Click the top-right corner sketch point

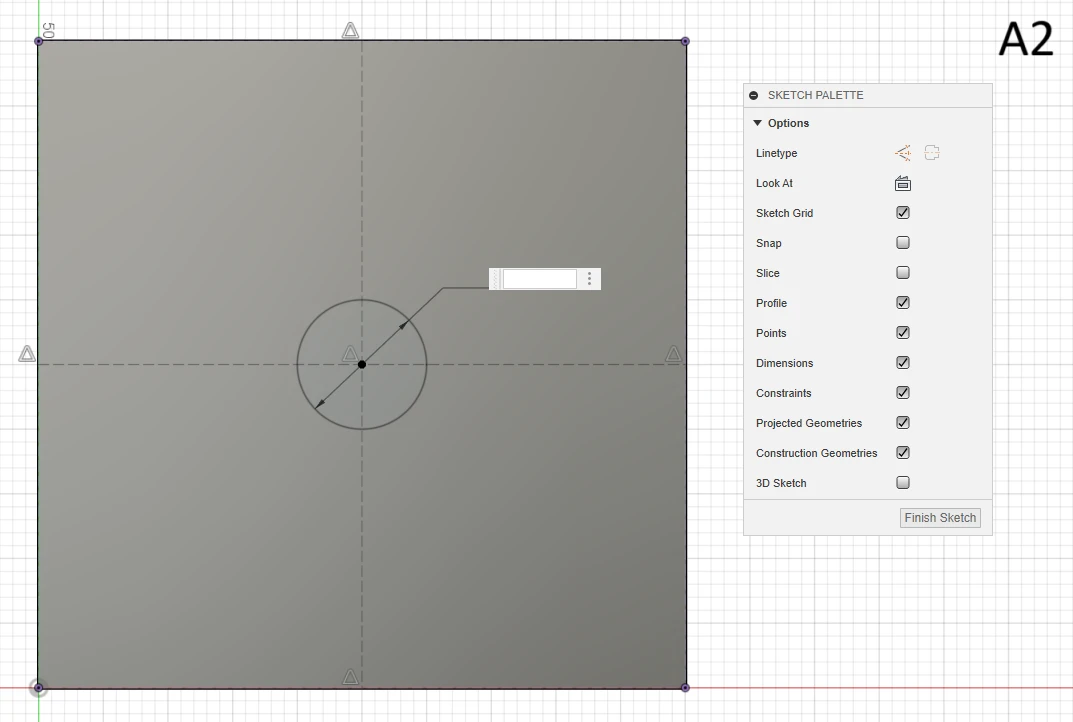[x=685, y=41]
